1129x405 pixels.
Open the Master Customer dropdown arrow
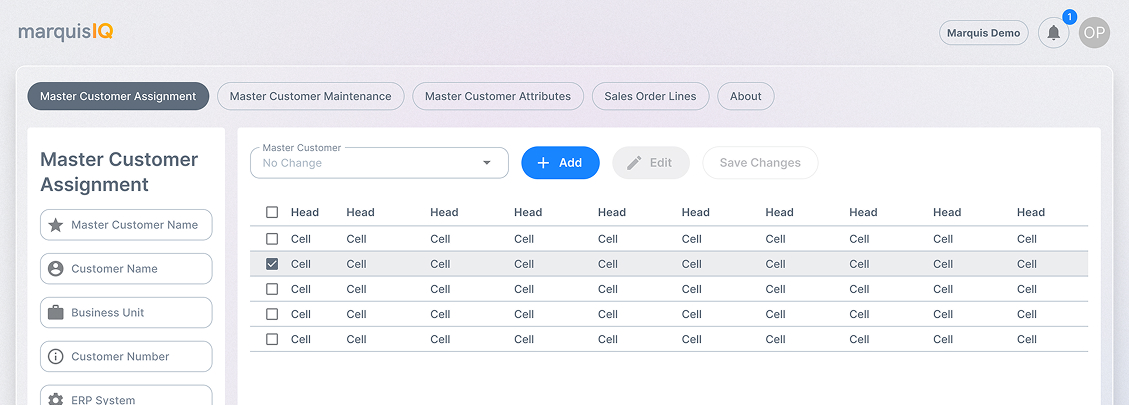[487, 163]
